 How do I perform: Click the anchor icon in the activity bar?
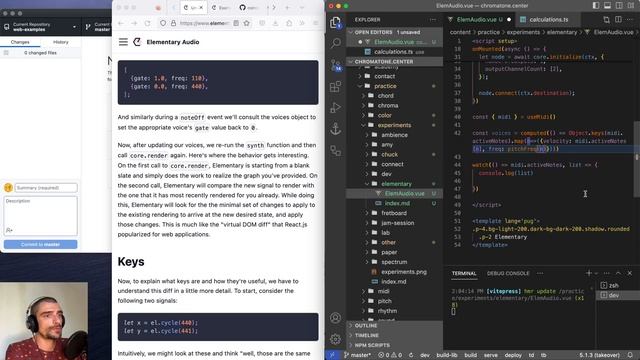point(336,129)
